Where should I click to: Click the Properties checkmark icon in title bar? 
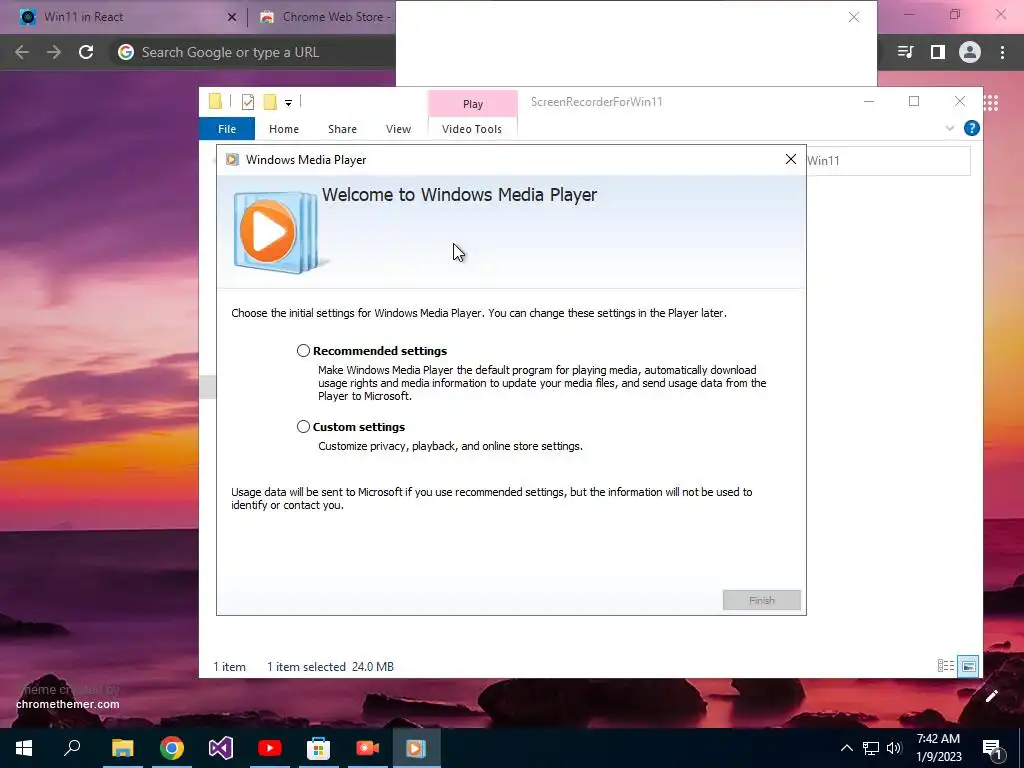coord(248,102)
